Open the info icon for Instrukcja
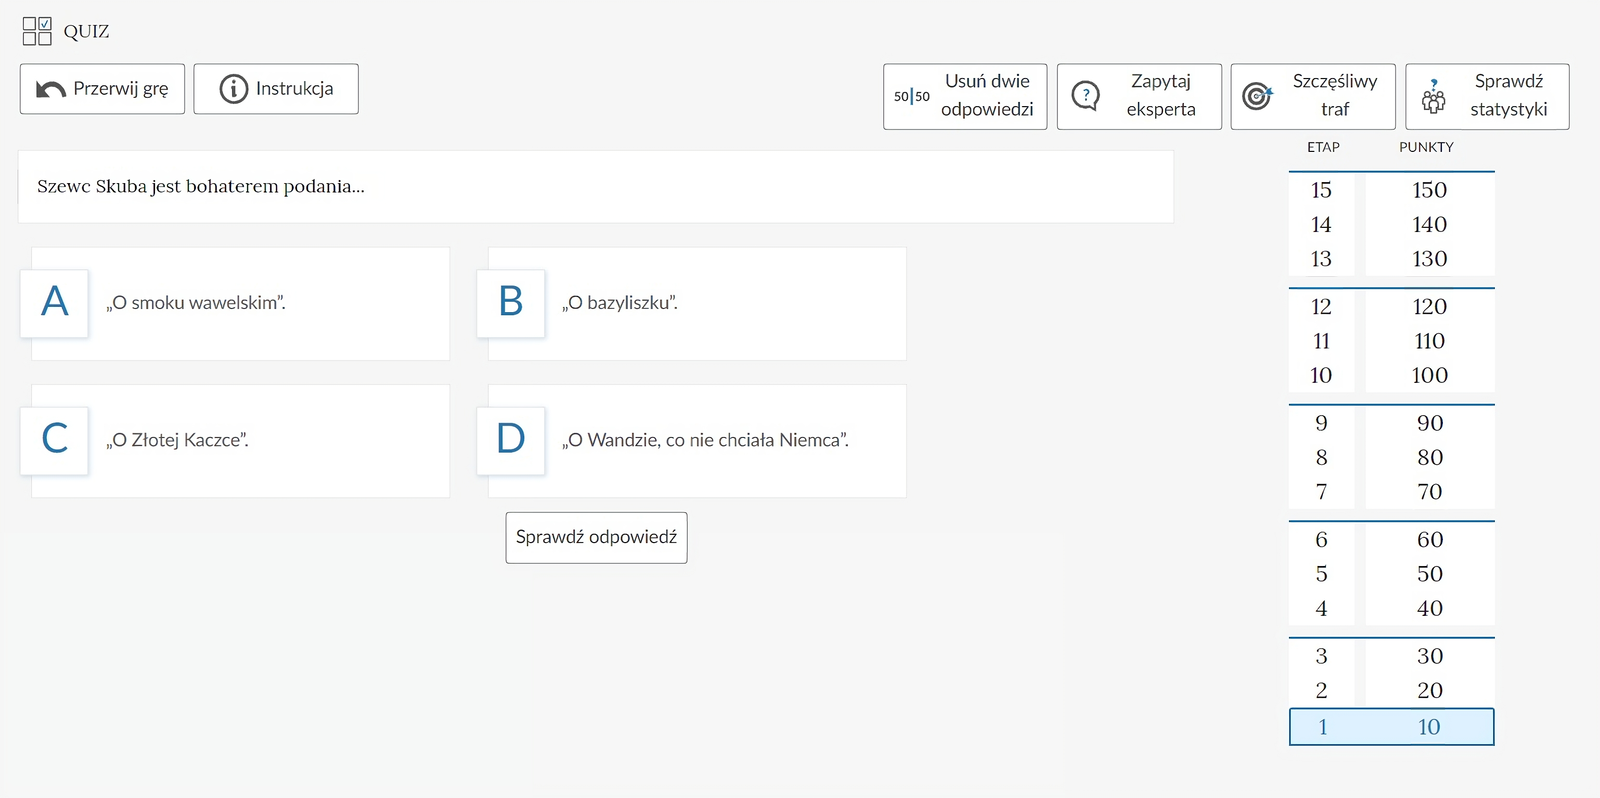This screenshot has height=798, width=1600. 233,89
